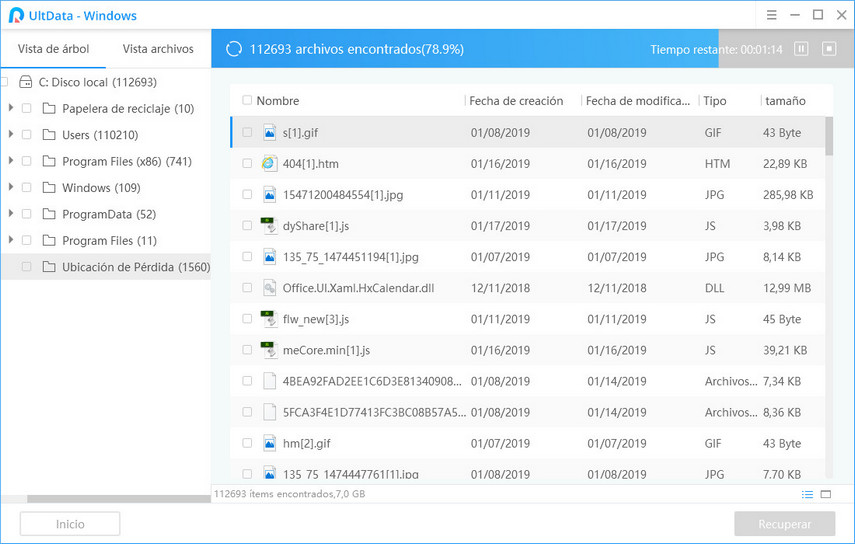Click the tree panel horizontal scrollbar
The width and height of the screenshot is (855, 544).
click(119, 499)
